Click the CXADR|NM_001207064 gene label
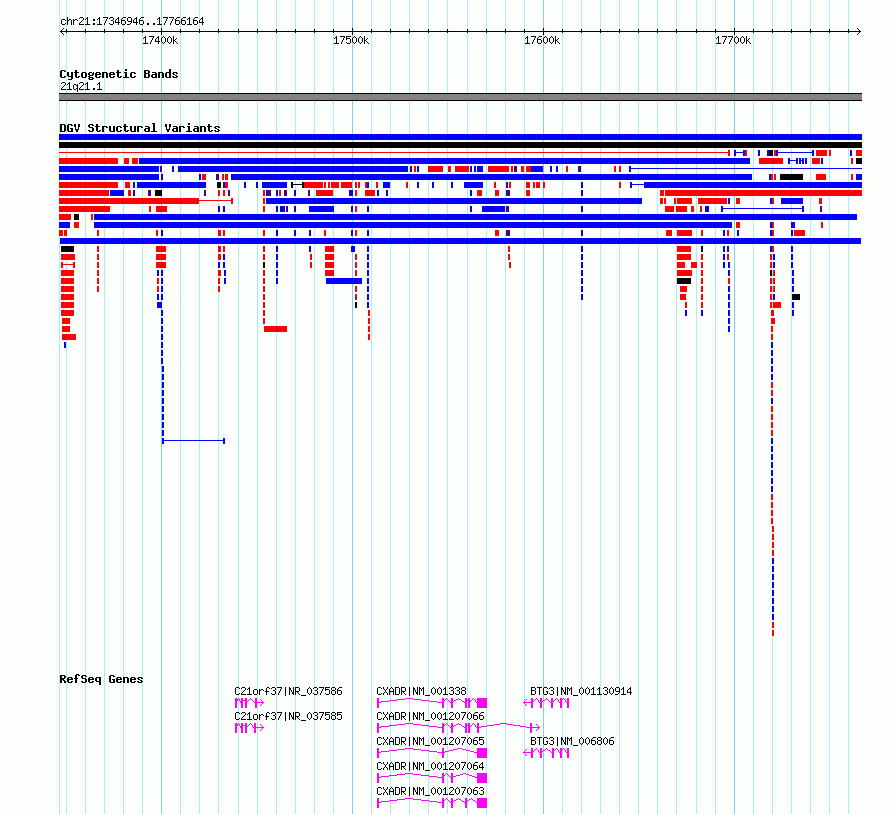 coord(430,766)
